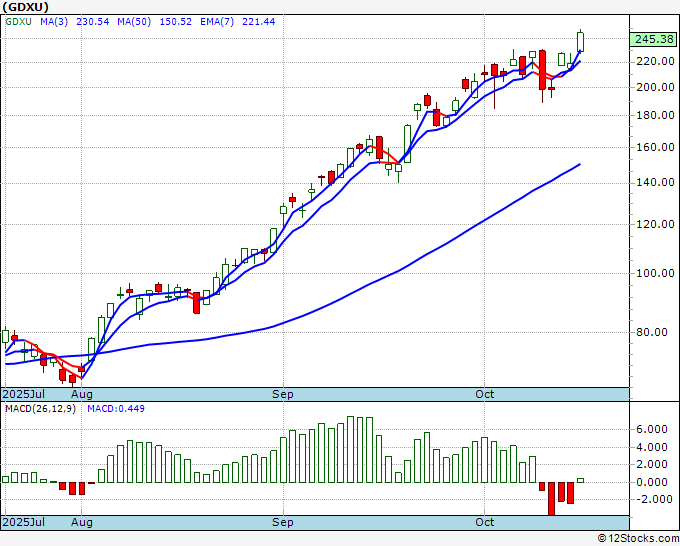Click the Aug label on MACD axis
This screenshot has width=680, height=546.
tap(82, 522)
